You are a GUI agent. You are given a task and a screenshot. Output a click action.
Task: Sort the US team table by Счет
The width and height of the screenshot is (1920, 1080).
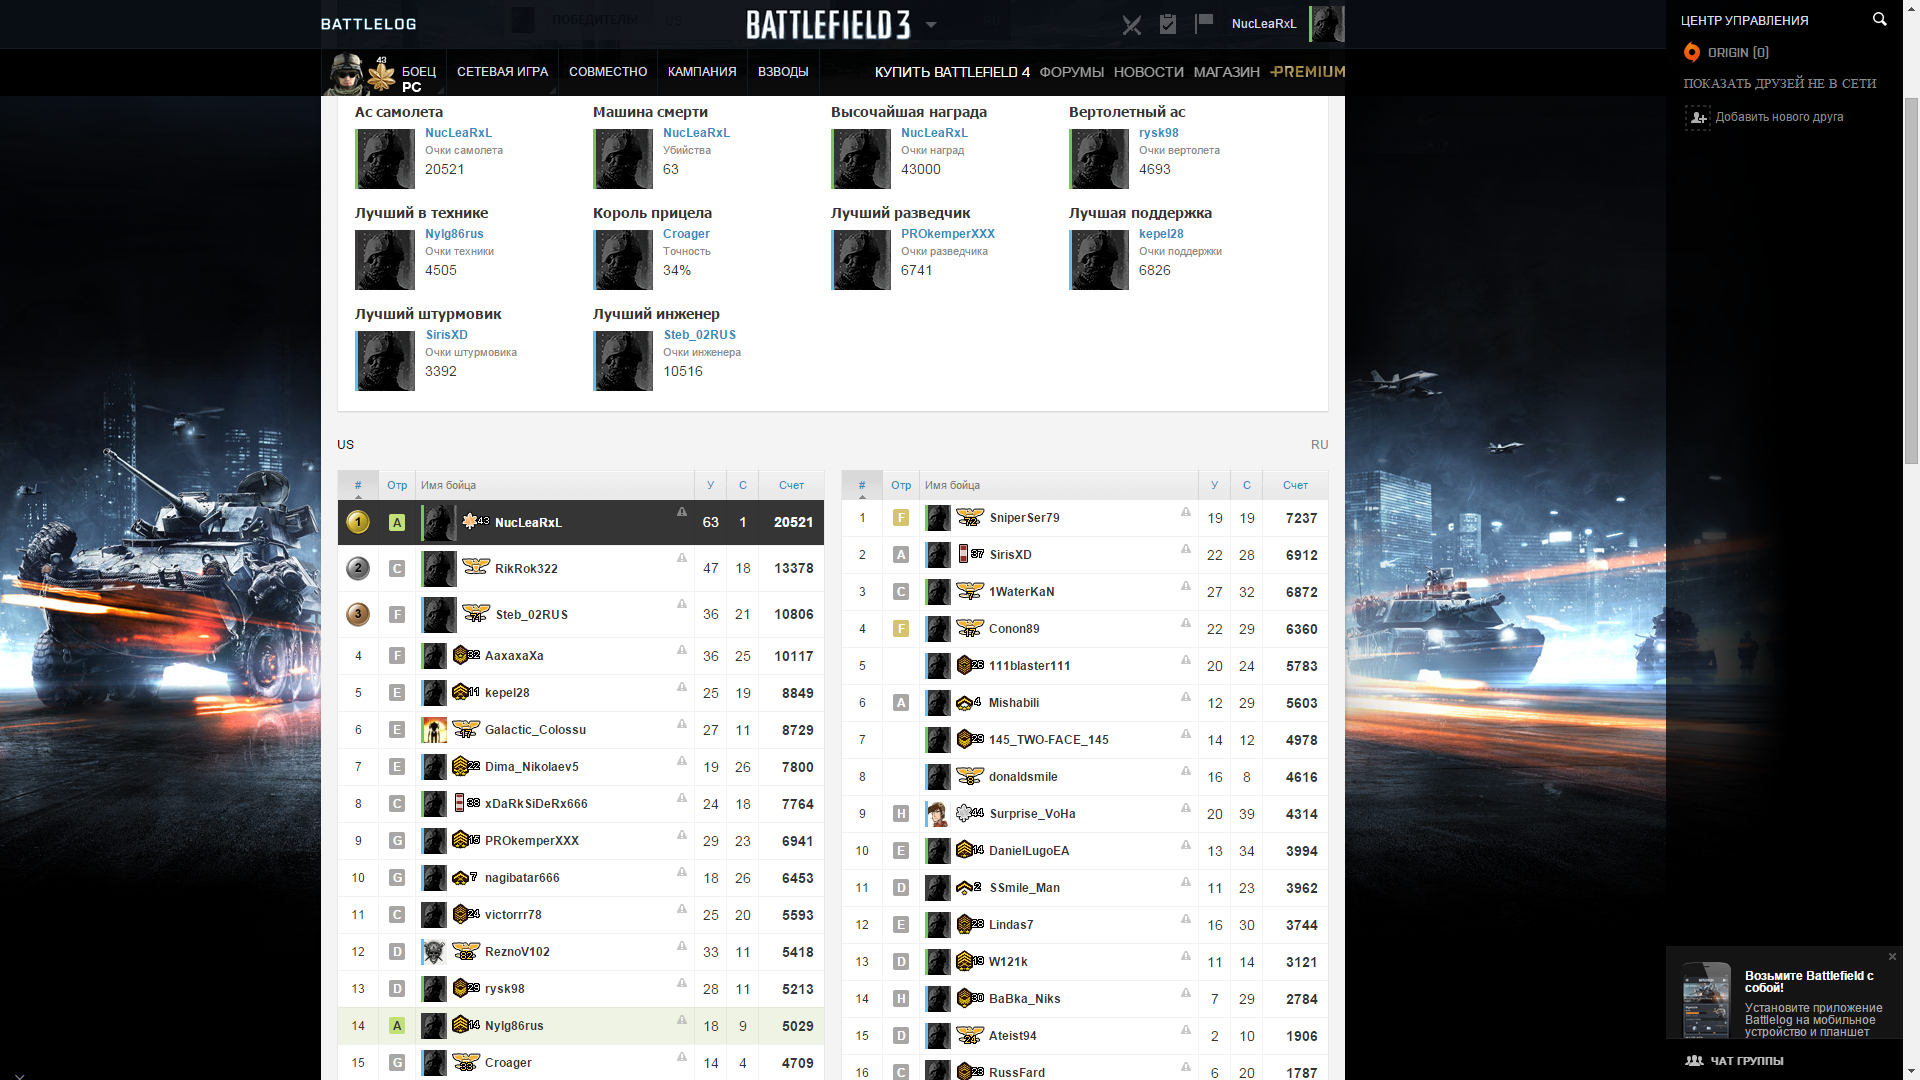(x=791, y=485)
